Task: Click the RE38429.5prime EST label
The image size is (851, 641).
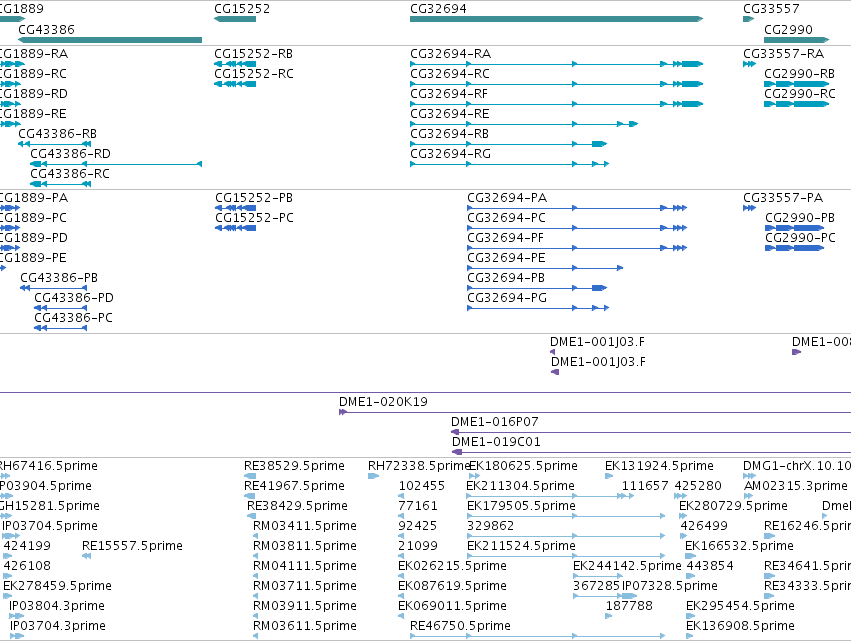Action: pos(297,506)
